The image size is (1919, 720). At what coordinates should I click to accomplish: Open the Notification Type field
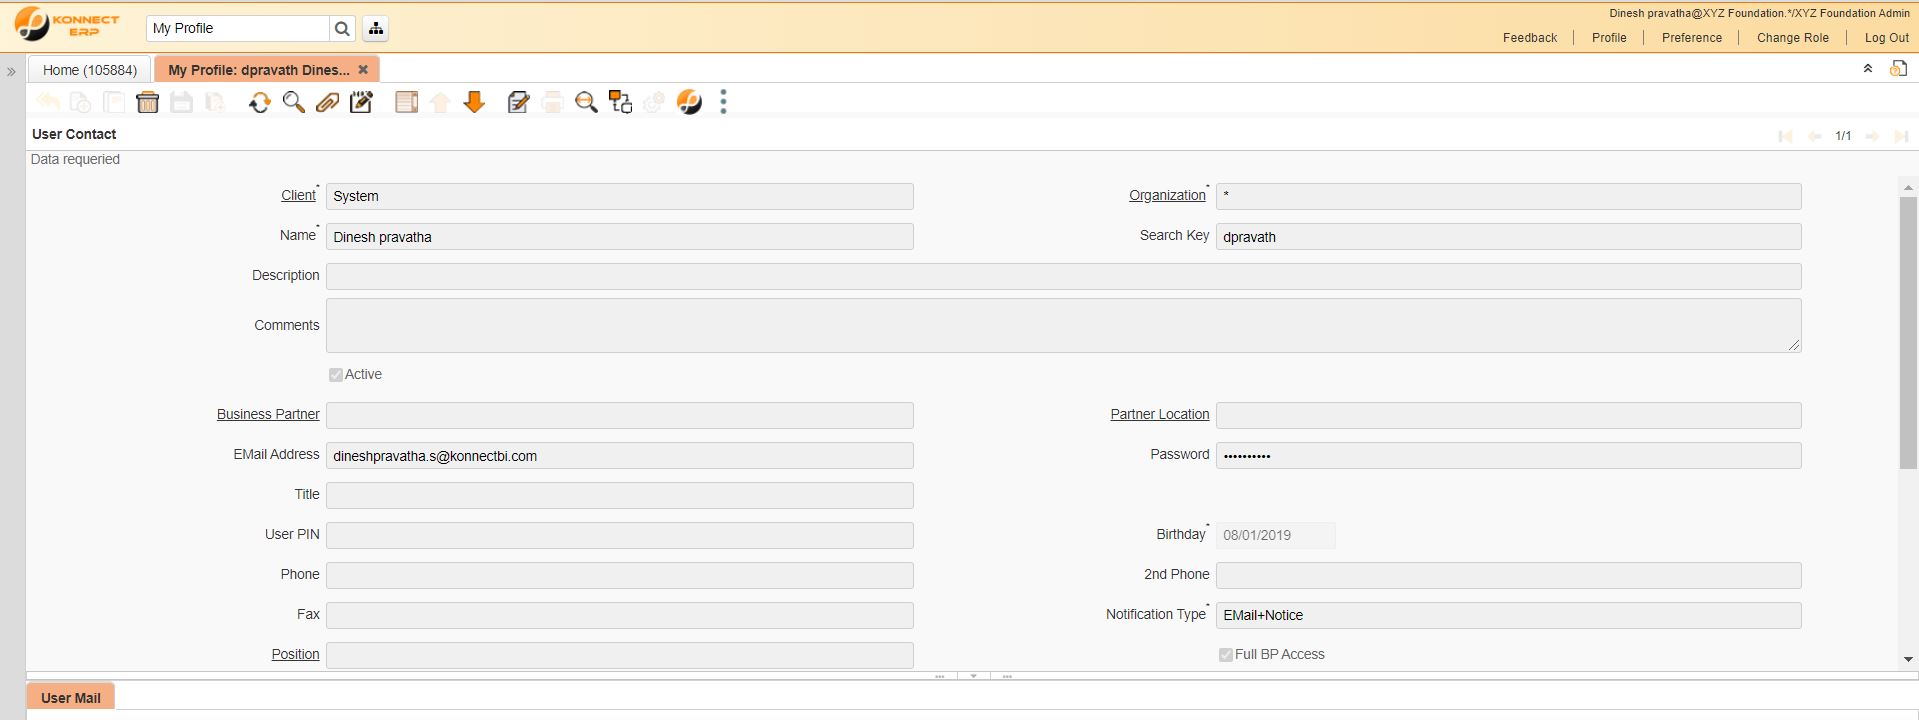pos(1508,616)
